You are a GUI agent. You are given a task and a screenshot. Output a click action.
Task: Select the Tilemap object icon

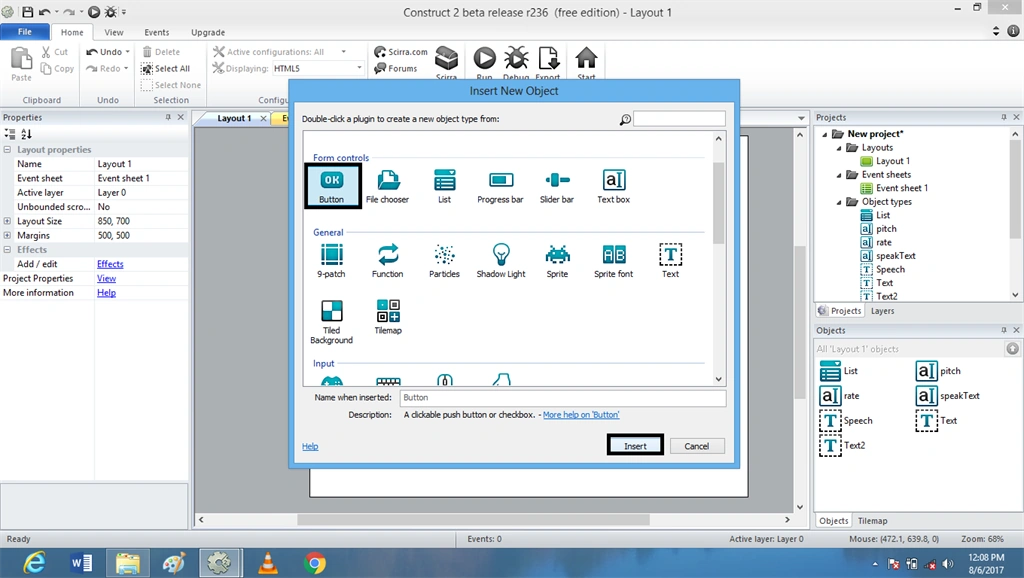tap(388, 317)
